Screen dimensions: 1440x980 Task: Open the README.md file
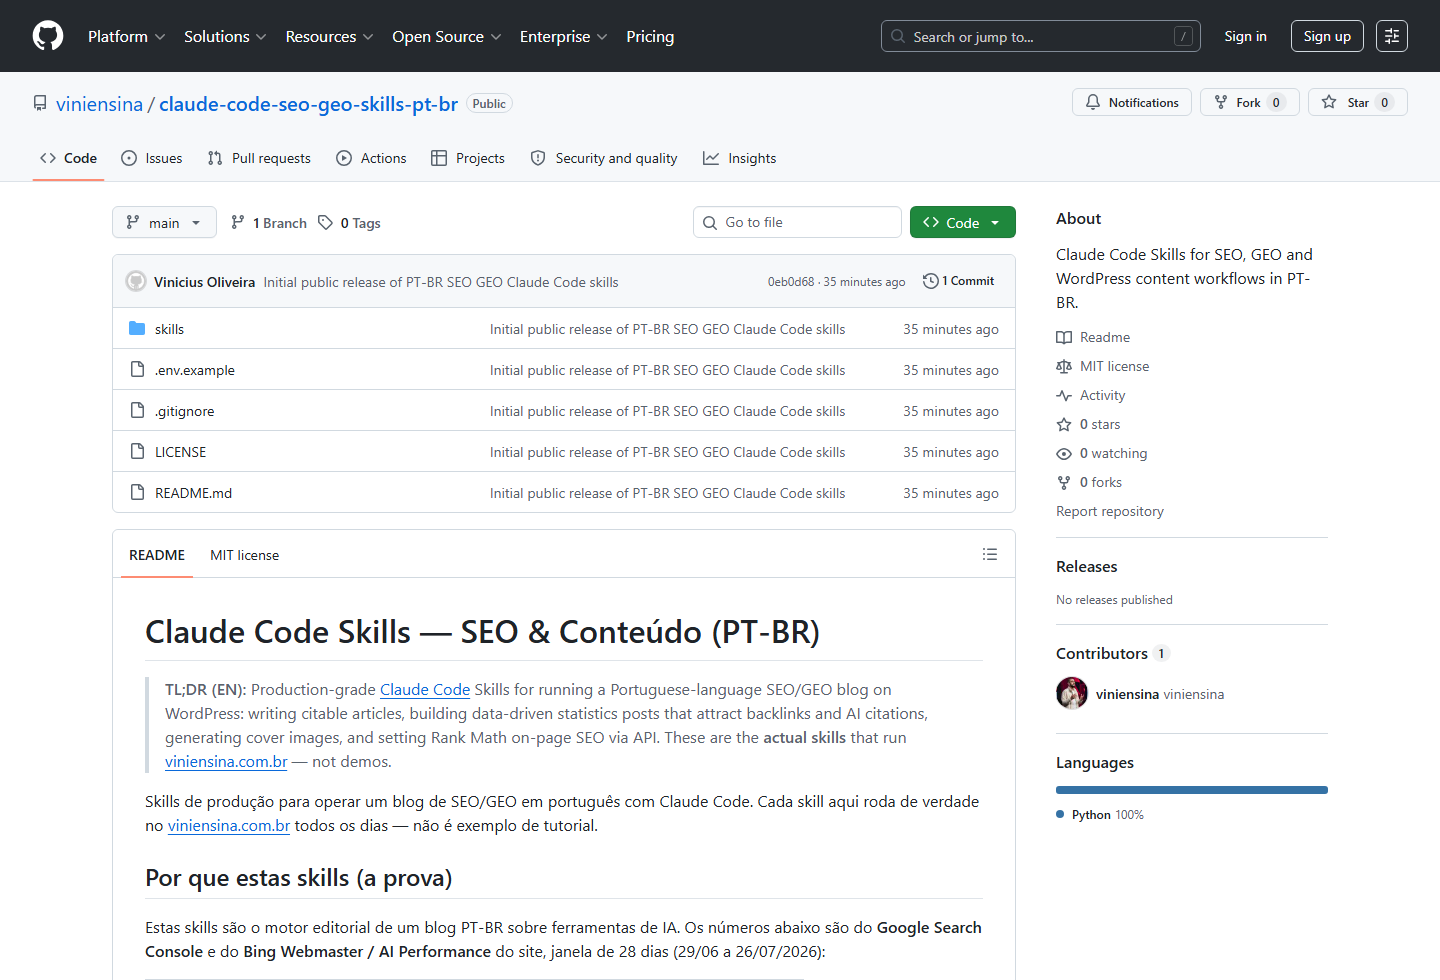(x=193, y=493)
